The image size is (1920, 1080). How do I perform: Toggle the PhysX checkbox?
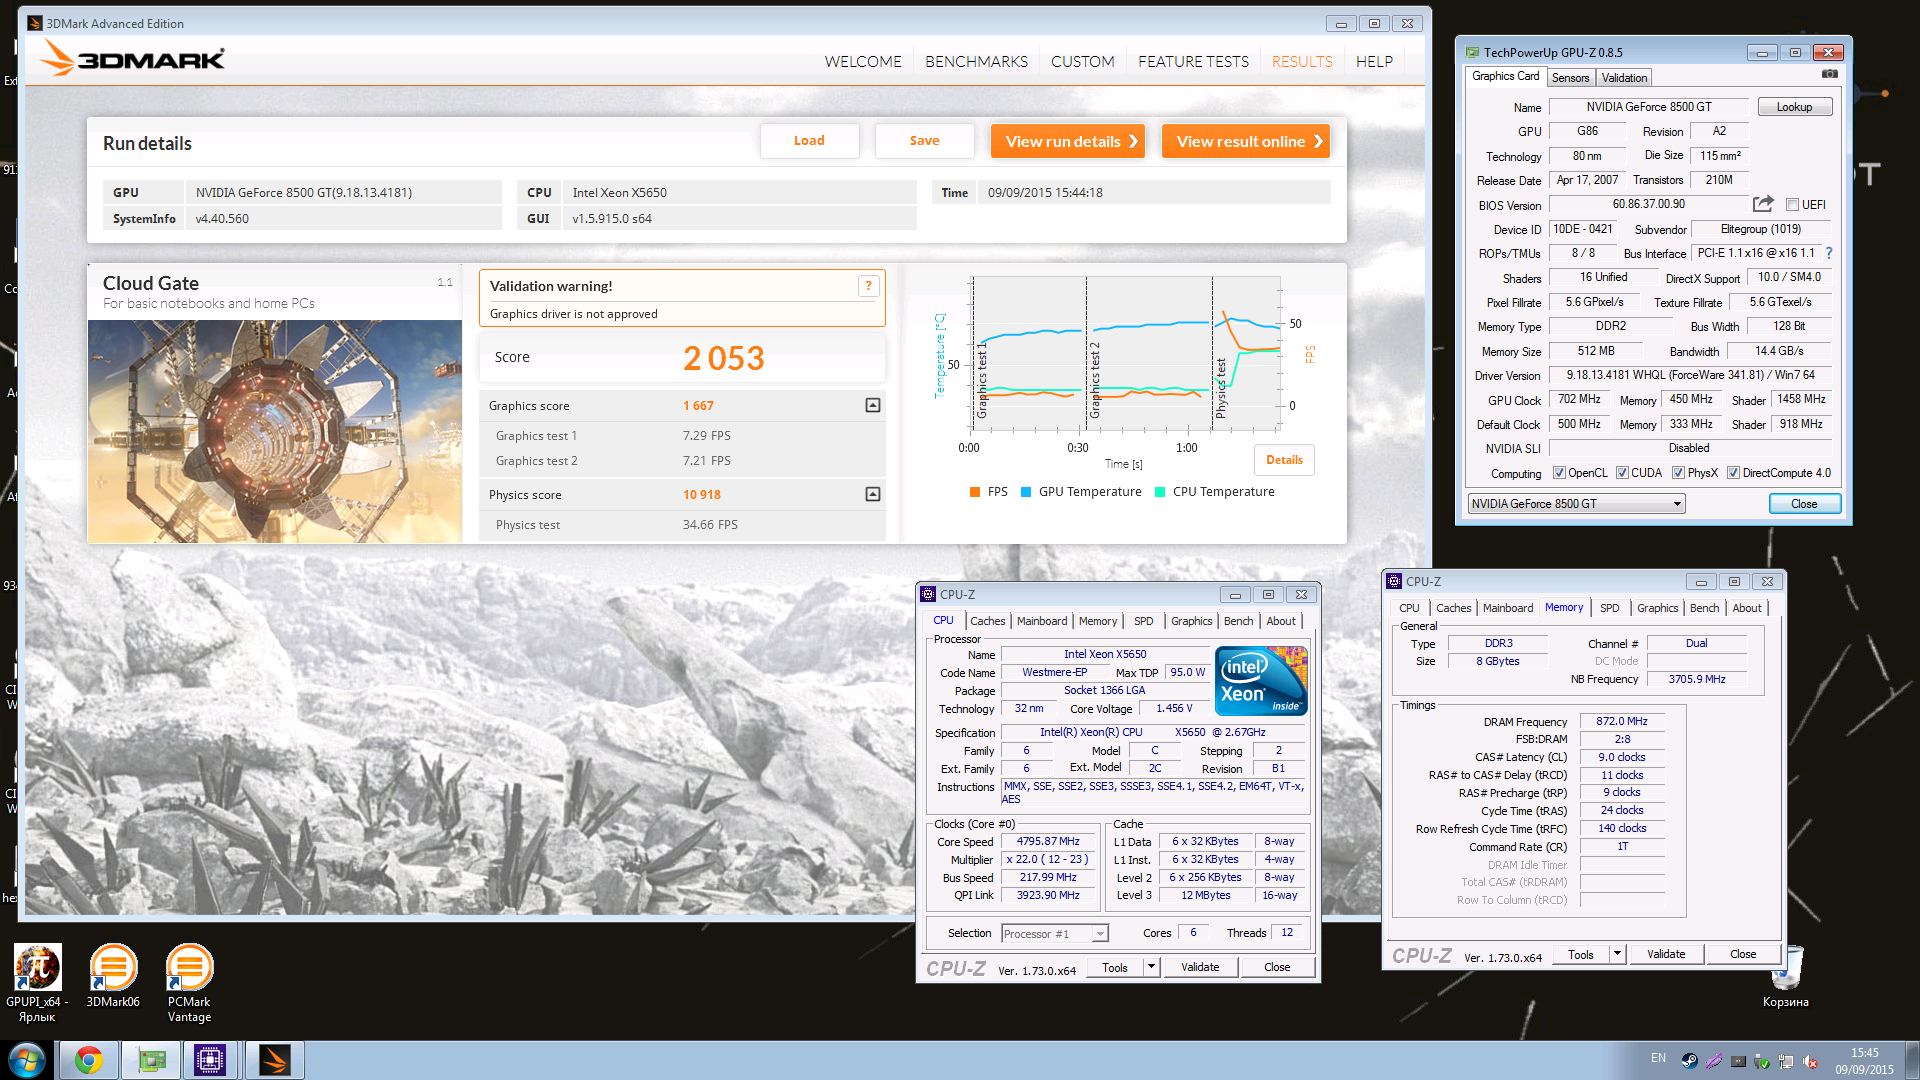click(x=1678, y=473)
